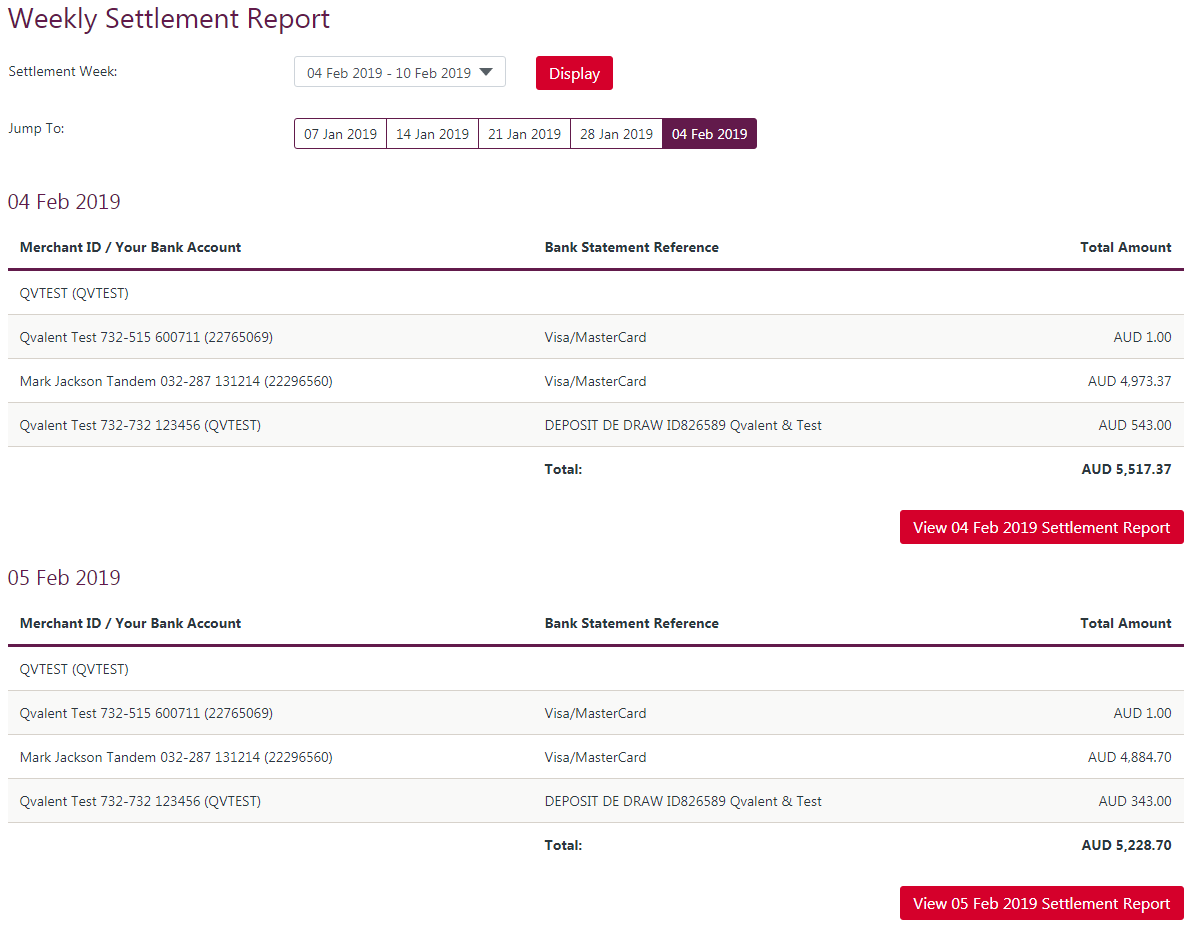Screen dimensions: 1191x926
Task: Jump to 14 Jan 2019 week
Action: (x=432, y=134)
